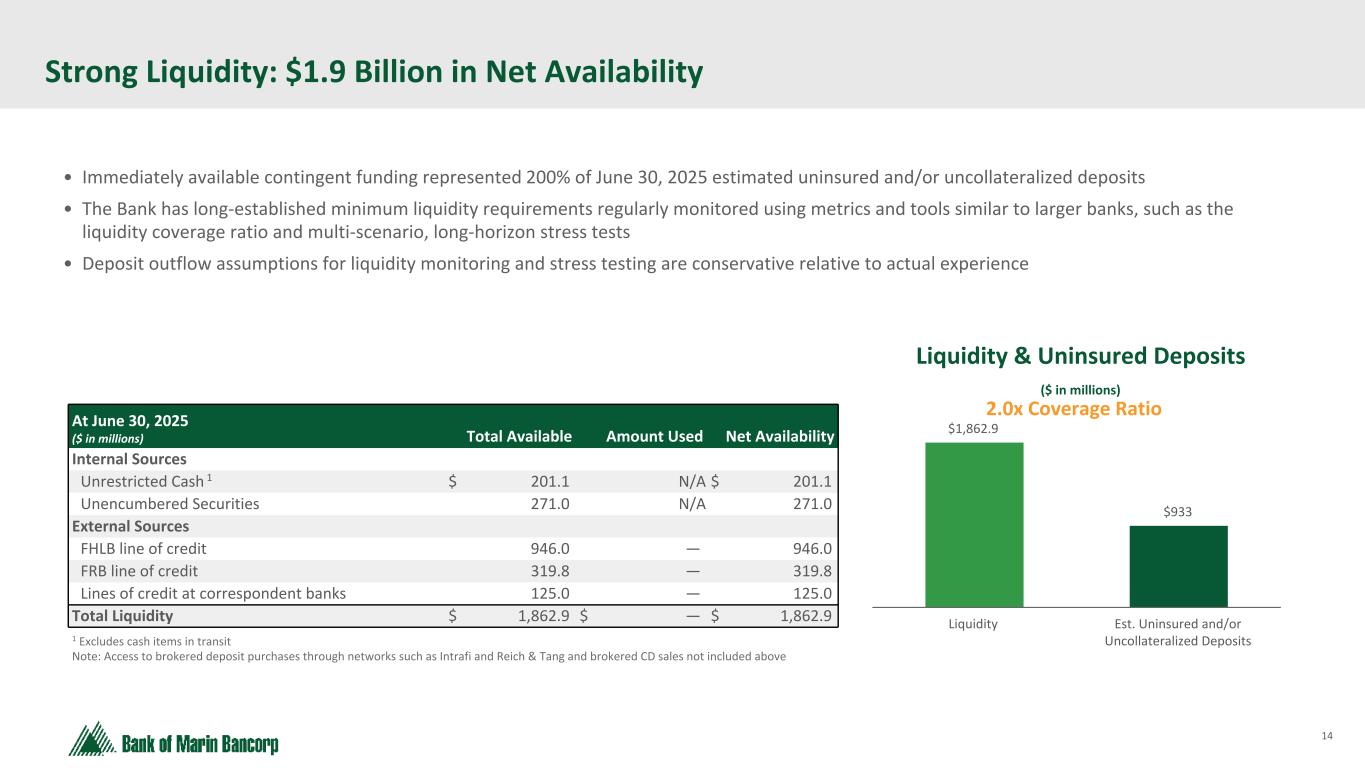Click the External Sources section heading
Image resolution: width=1365 pixels, height=768 pixels.
[130, 526]
